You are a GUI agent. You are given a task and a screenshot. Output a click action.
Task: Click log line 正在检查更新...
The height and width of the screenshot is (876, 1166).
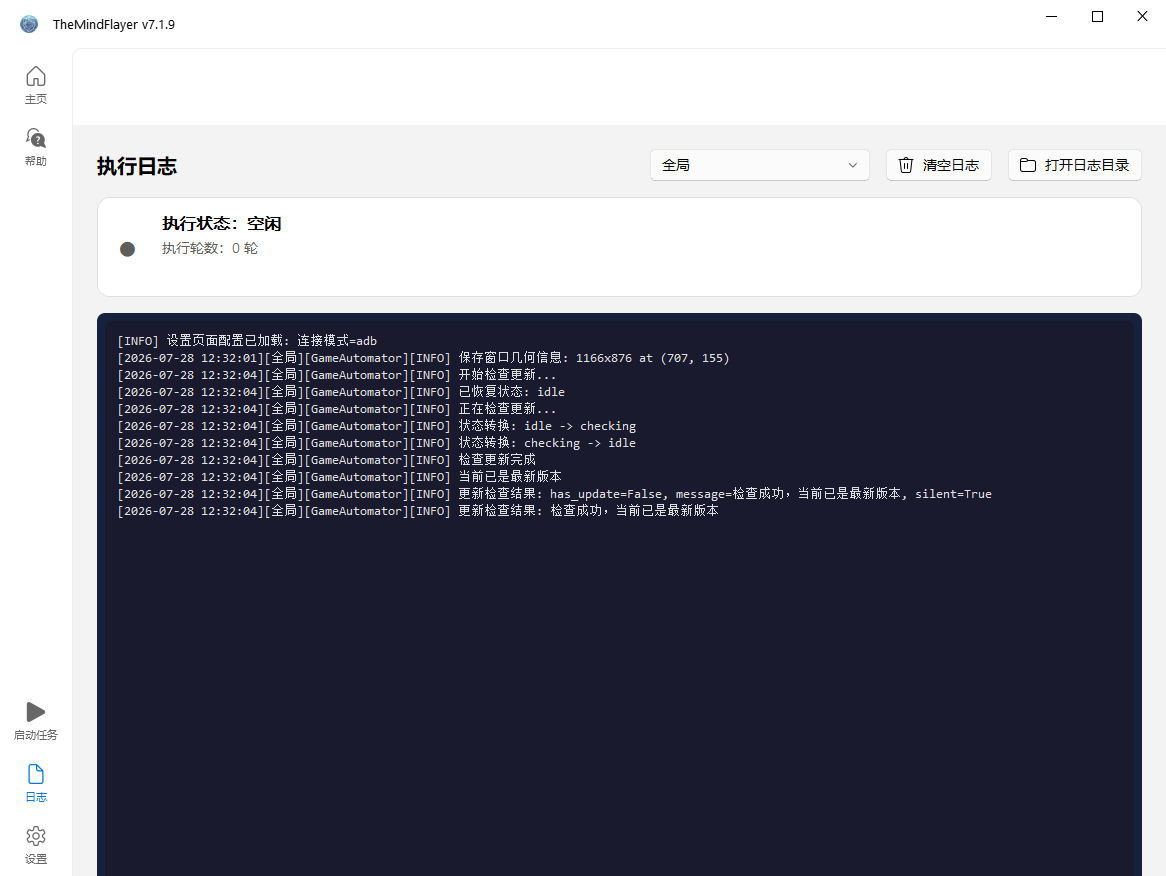click(x=337, y=409)
